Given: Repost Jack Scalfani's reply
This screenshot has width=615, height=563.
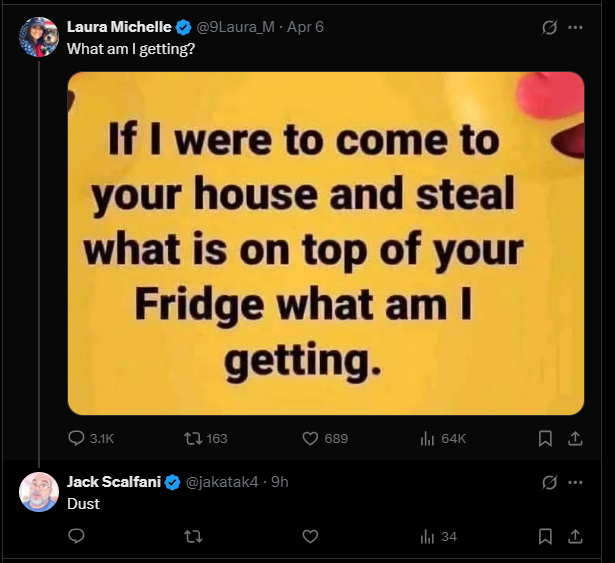Looking at the screenshot, I should point(193,536).
